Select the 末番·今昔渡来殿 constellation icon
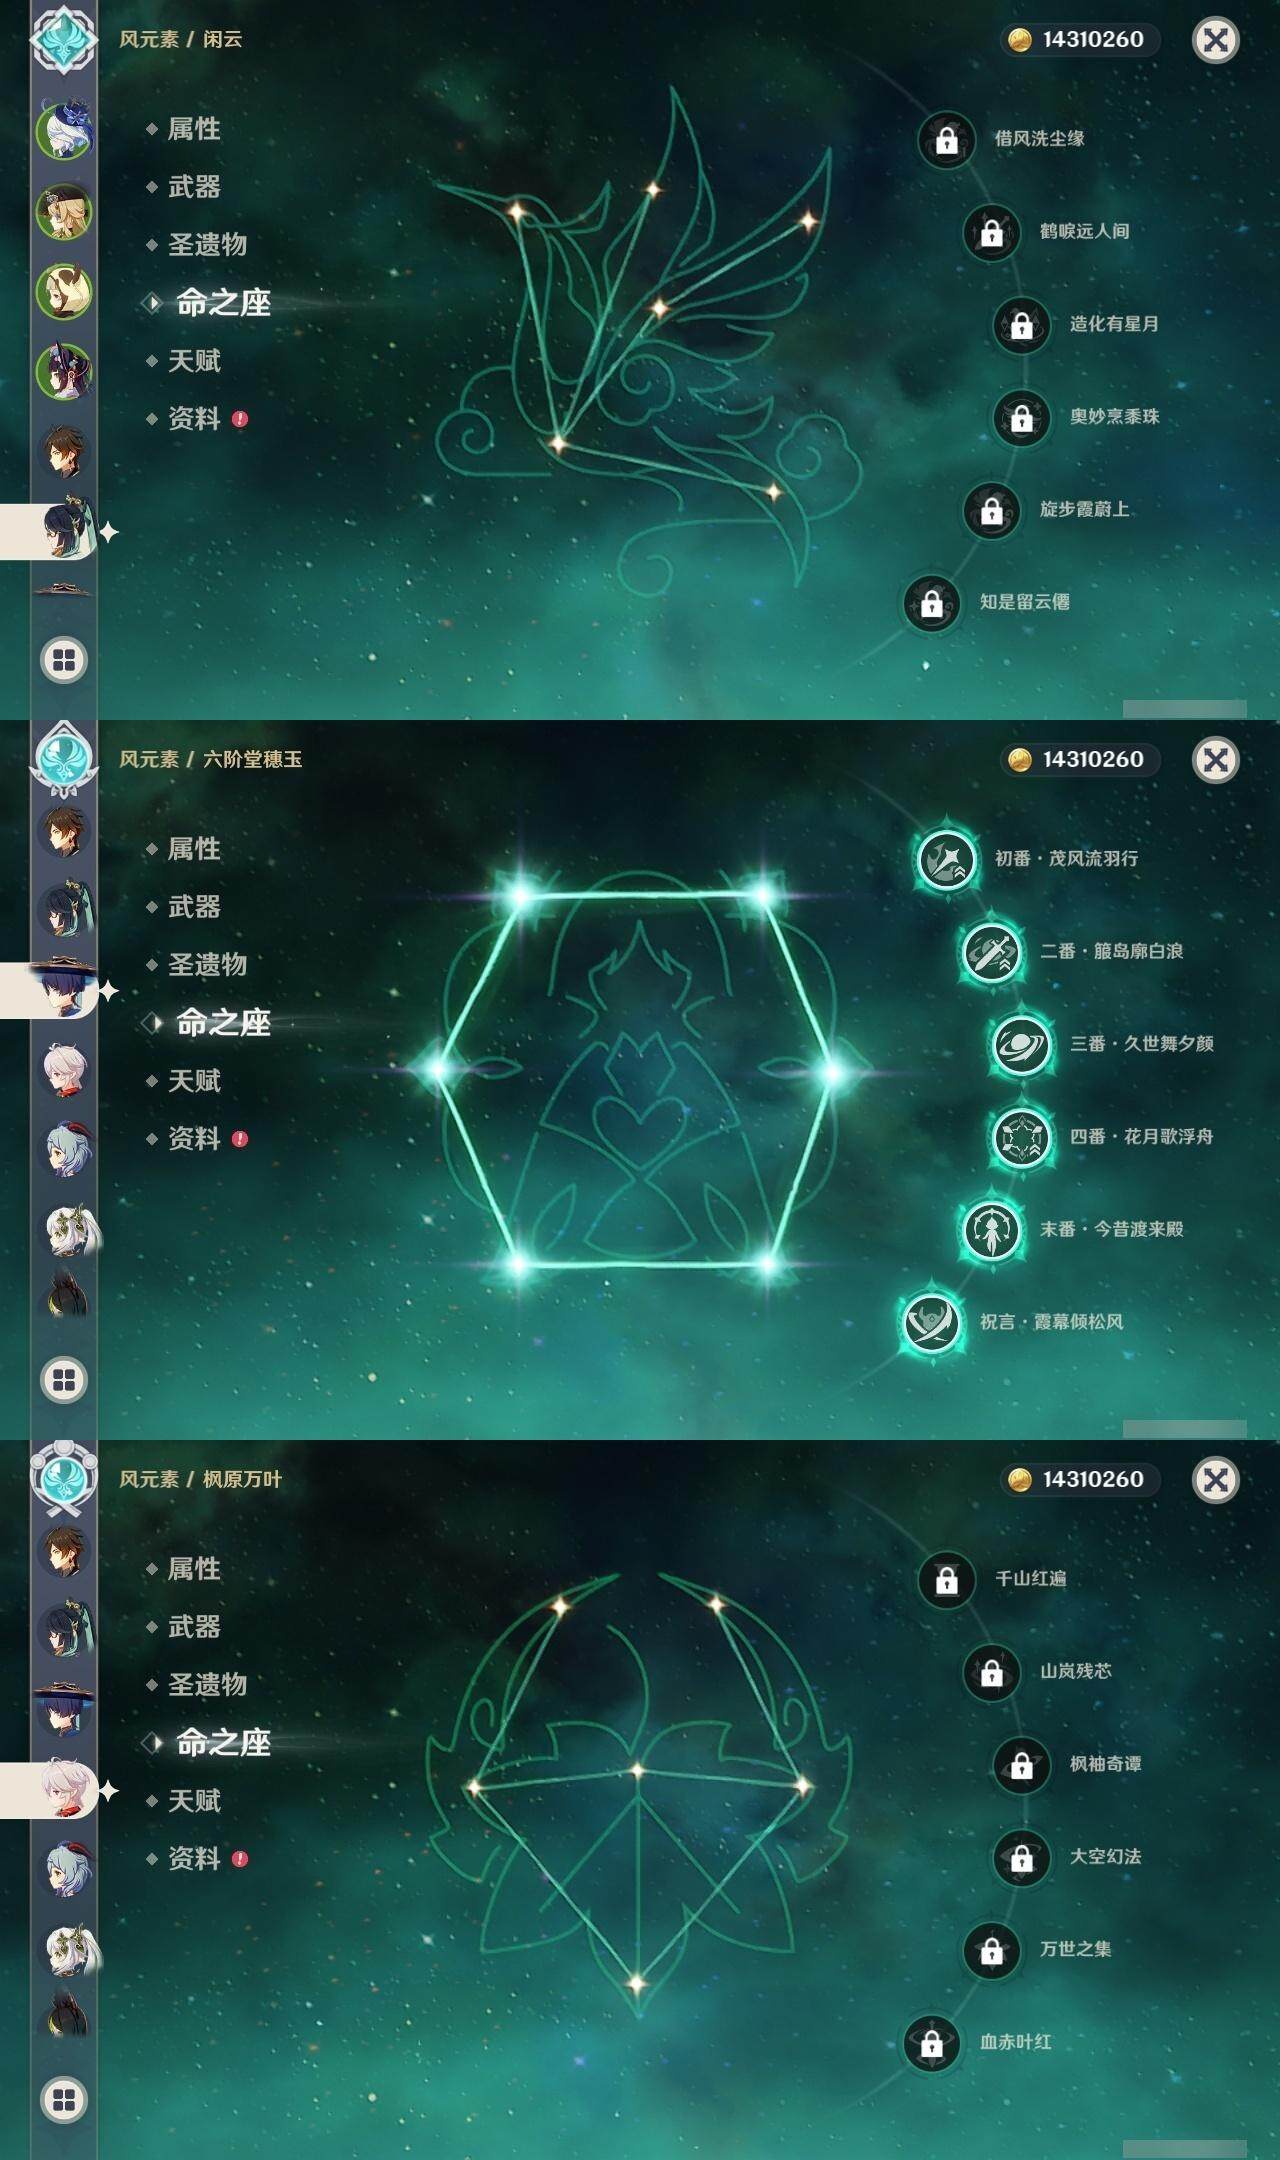Screen dimensions: 1280x2160 991,1230
